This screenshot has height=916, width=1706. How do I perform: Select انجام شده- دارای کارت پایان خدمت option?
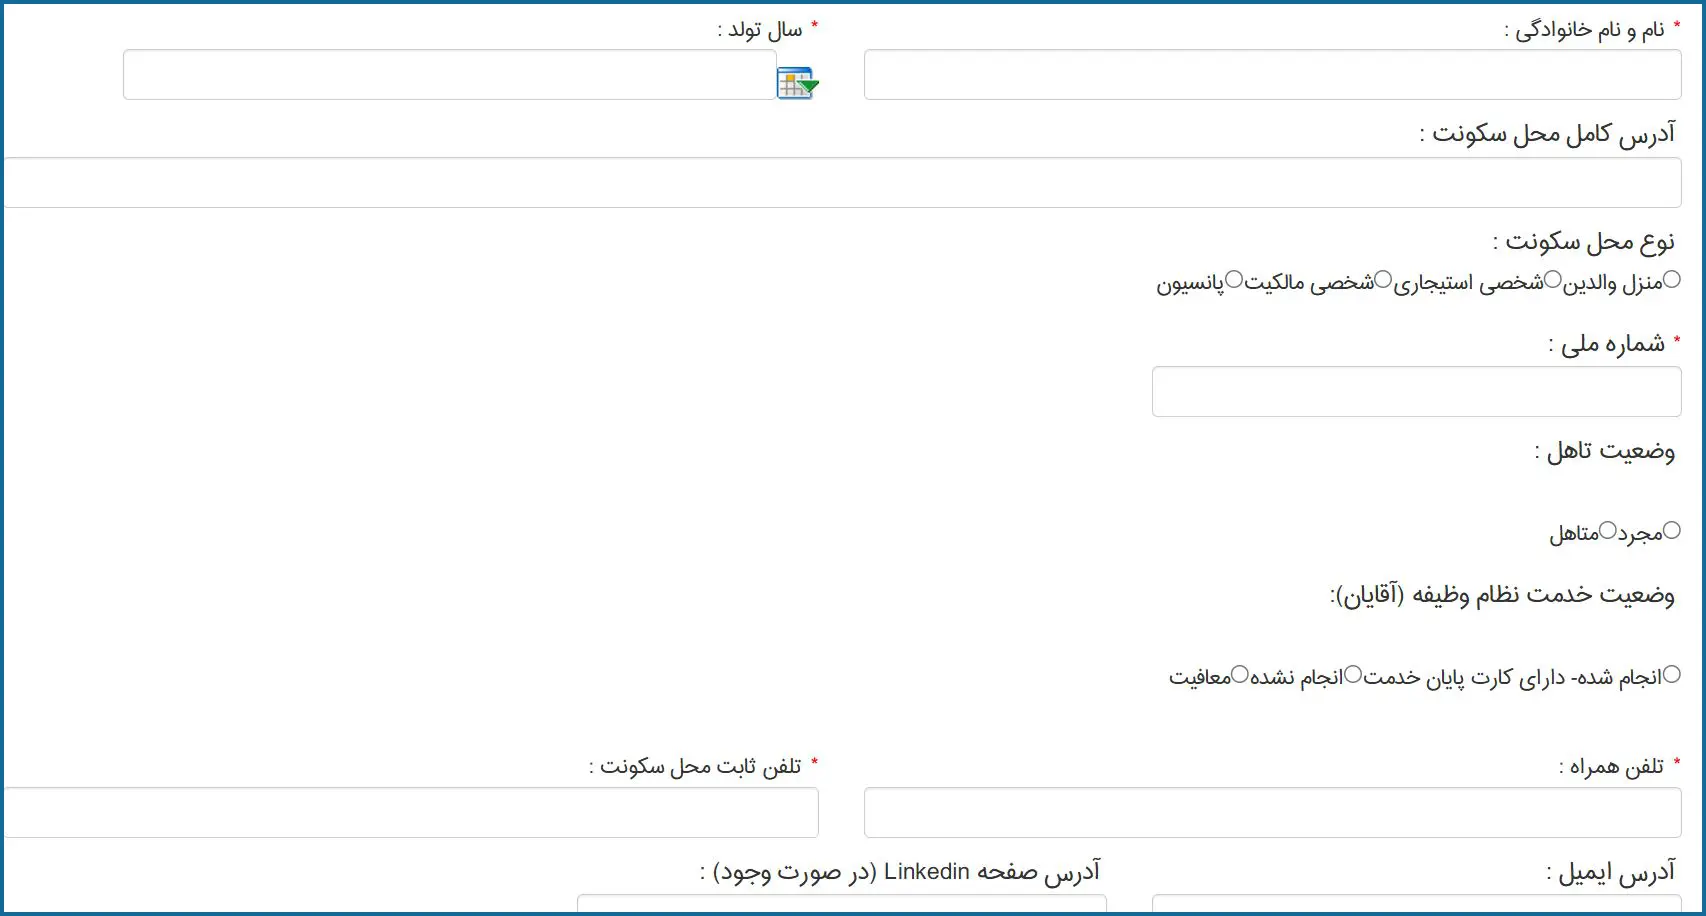1672,675
